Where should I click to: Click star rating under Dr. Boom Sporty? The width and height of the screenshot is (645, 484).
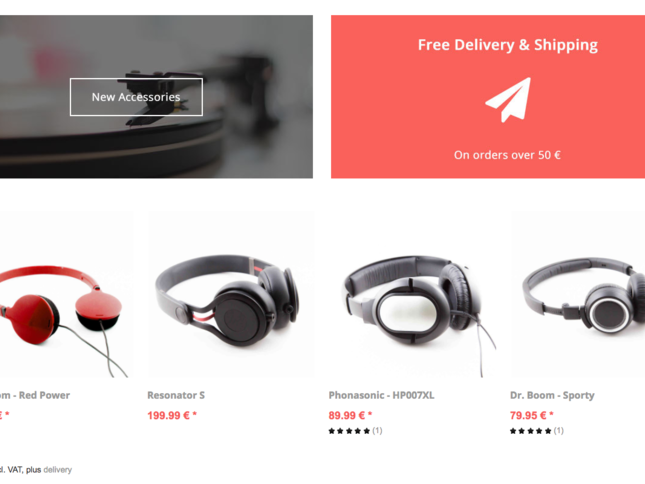pyautogui.click(x=531, y=431)
